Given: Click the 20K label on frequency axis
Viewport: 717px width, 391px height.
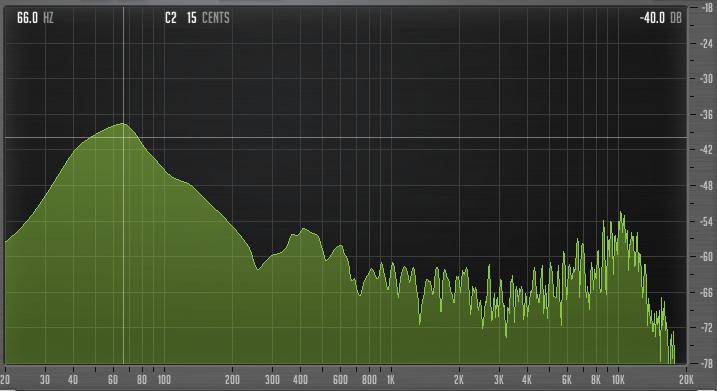Looking at the screenshot, I should [686, 380].
